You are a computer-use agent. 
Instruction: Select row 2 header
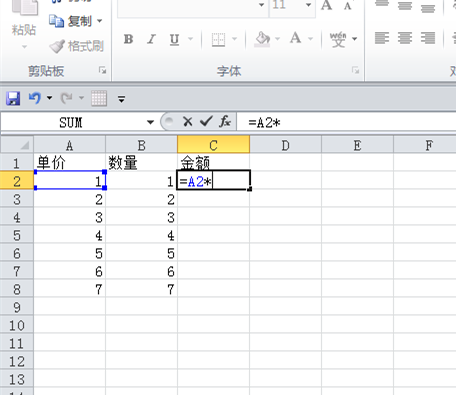[17, 181]
